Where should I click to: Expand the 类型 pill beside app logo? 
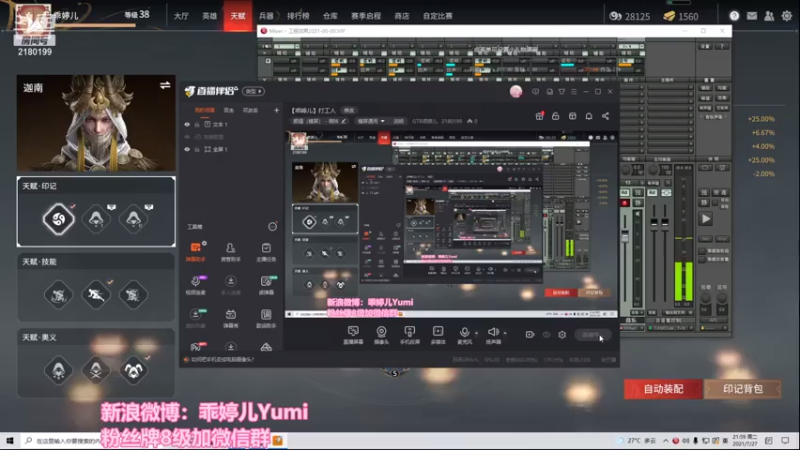point(254,91)
